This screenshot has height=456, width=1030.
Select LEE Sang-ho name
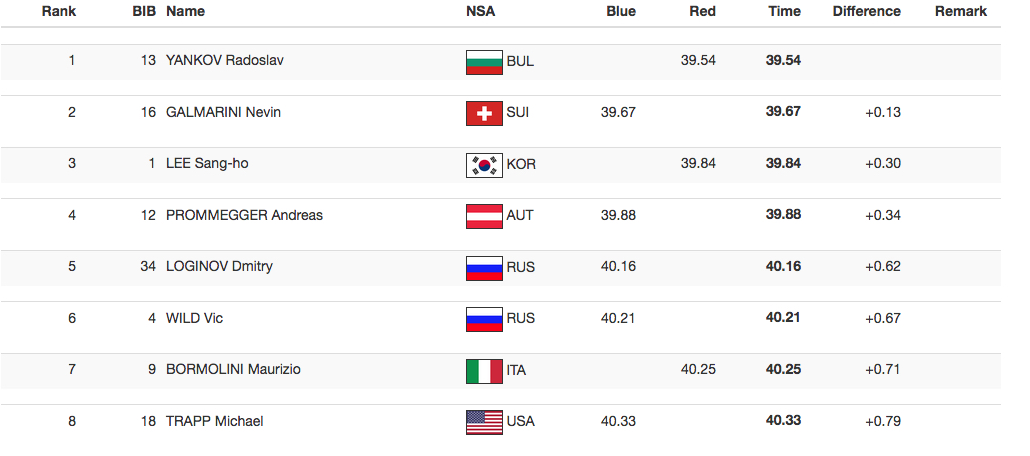207,164
